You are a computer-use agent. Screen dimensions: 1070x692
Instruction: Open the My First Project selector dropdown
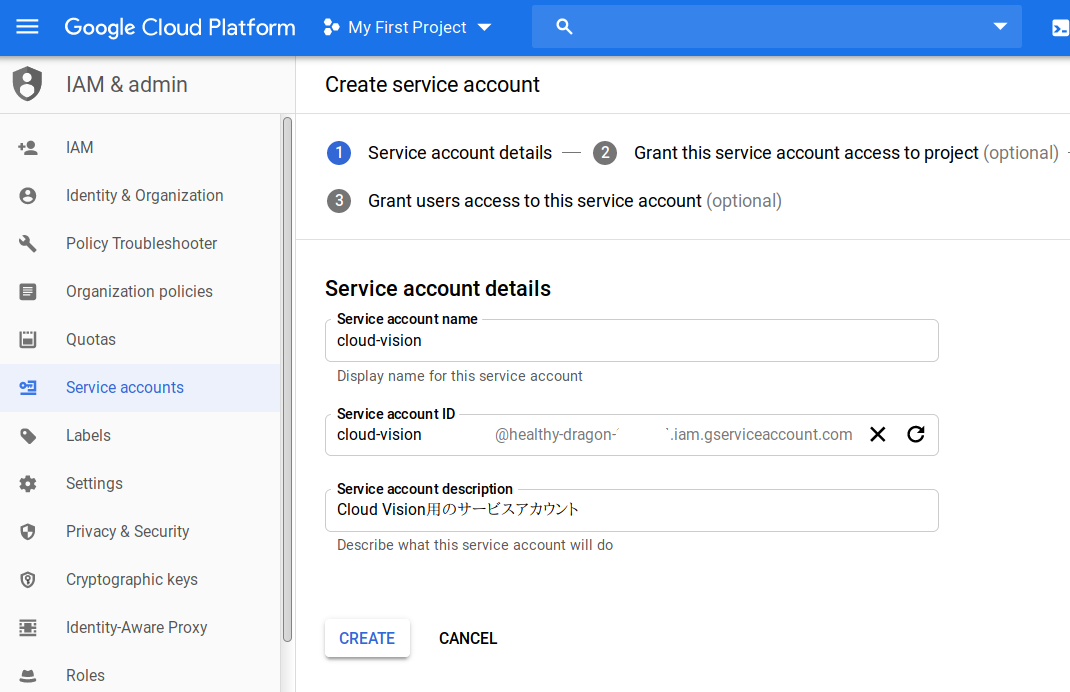pos(408,27)
